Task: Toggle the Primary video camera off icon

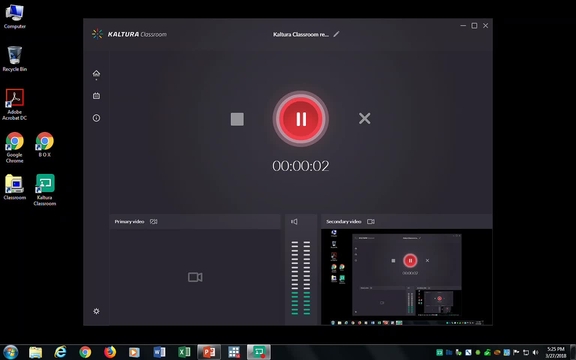Action: tap(154, 222)
